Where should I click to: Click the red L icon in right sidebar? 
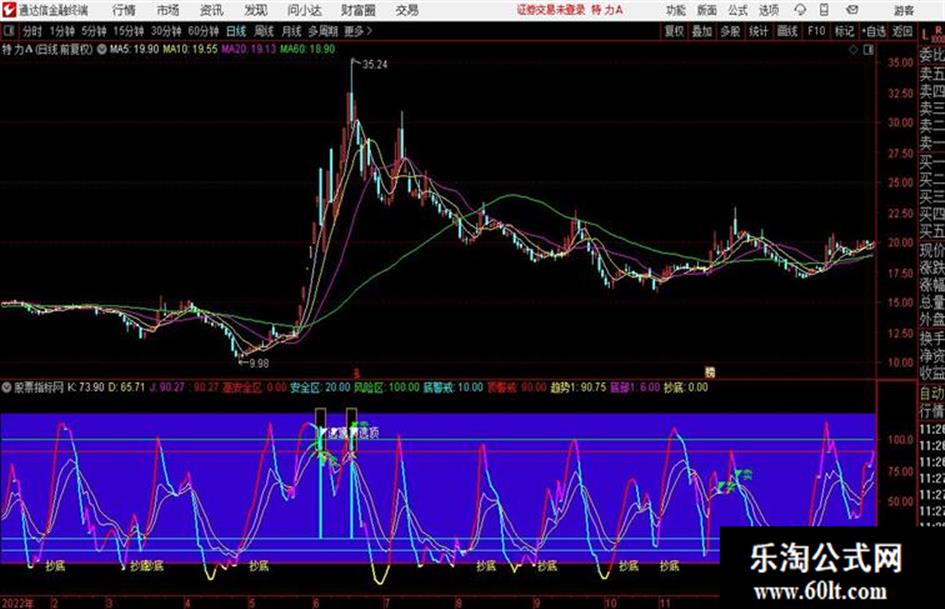pos(926,35)
